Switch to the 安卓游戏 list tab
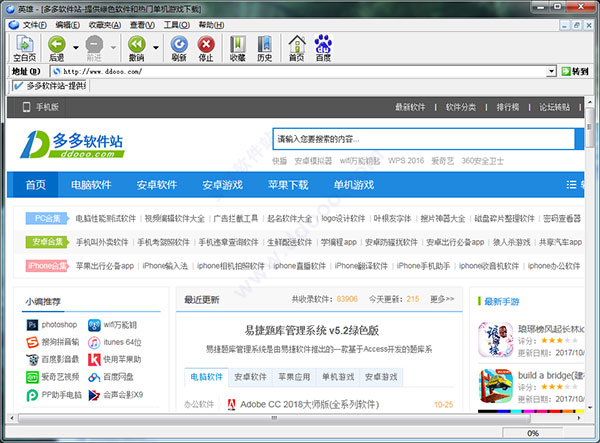The image size is (600, 443). [x=381, y=377]
